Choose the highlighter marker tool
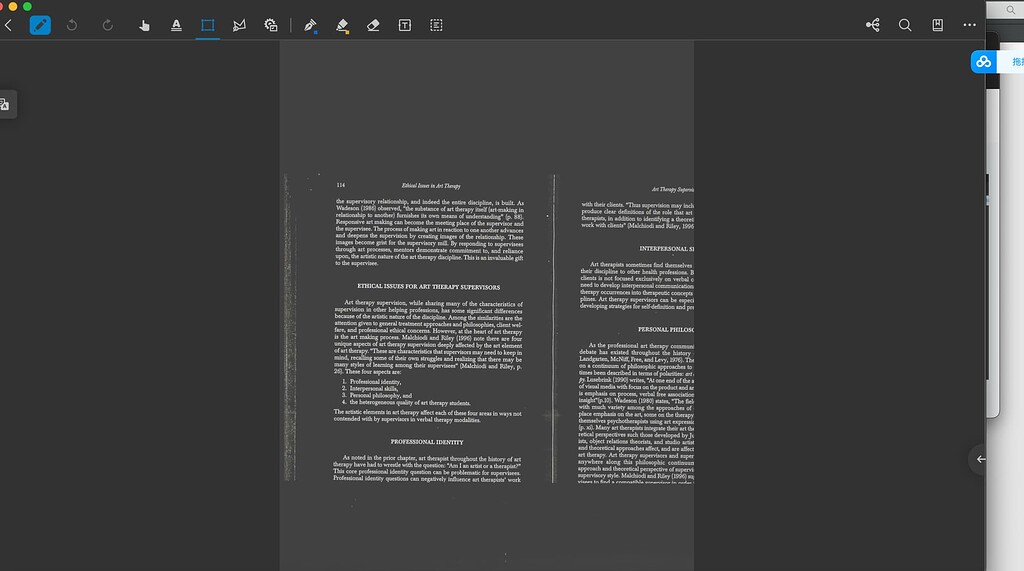Viewport: 1024px width, 571px height. pos(342,25)
